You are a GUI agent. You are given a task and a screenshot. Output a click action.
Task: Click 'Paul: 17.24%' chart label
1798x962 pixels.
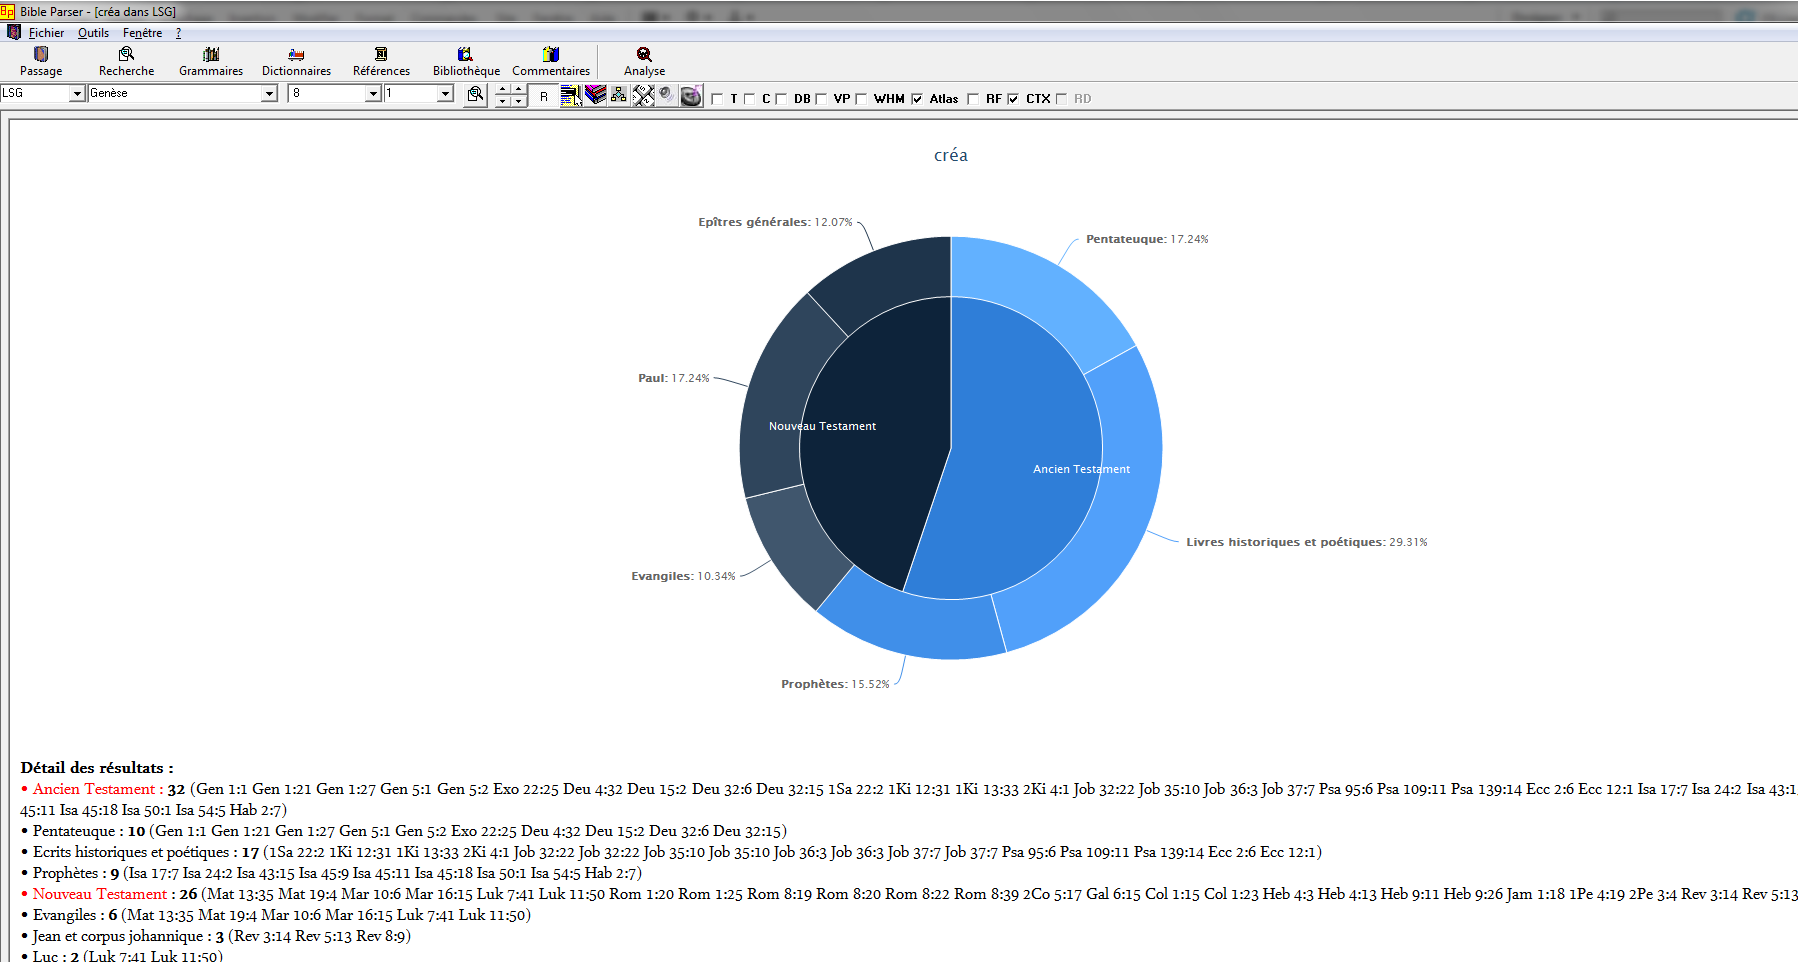click(674, 378)
